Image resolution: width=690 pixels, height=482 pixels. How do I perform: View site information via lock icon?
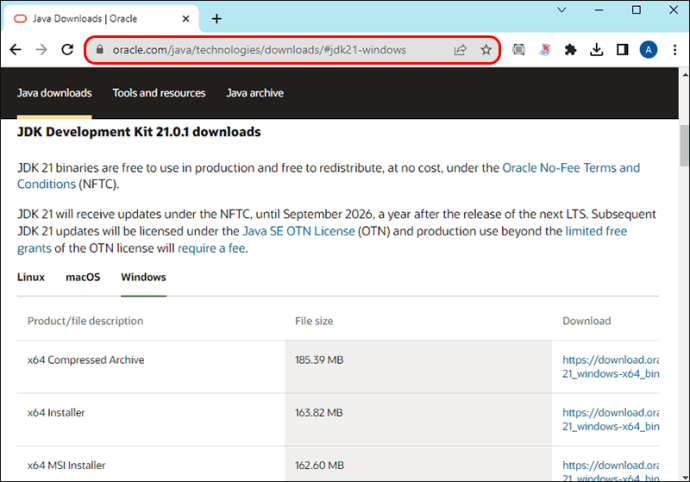100,50
